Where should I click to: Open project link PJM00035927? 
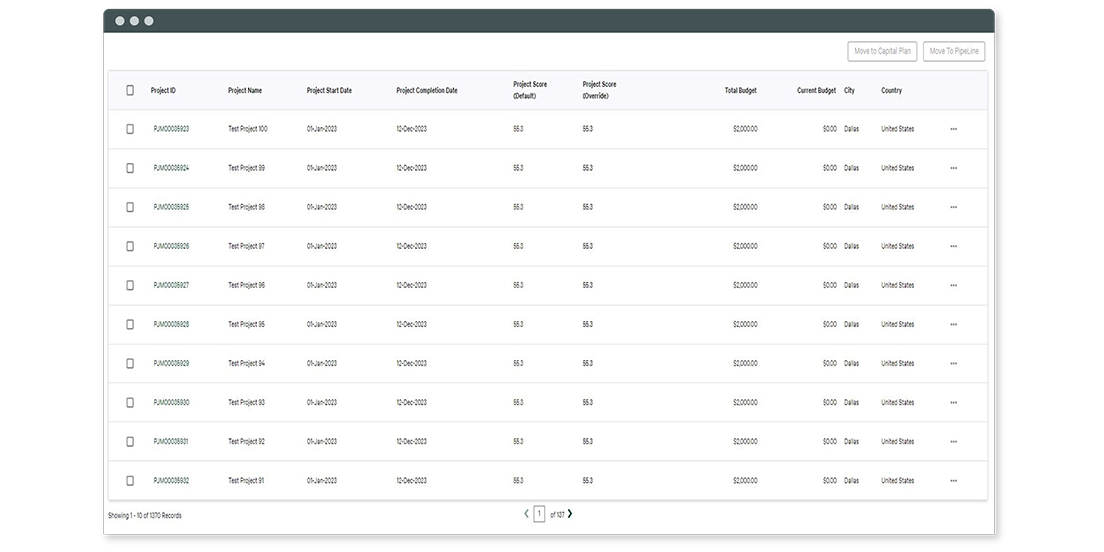point(171,285)
